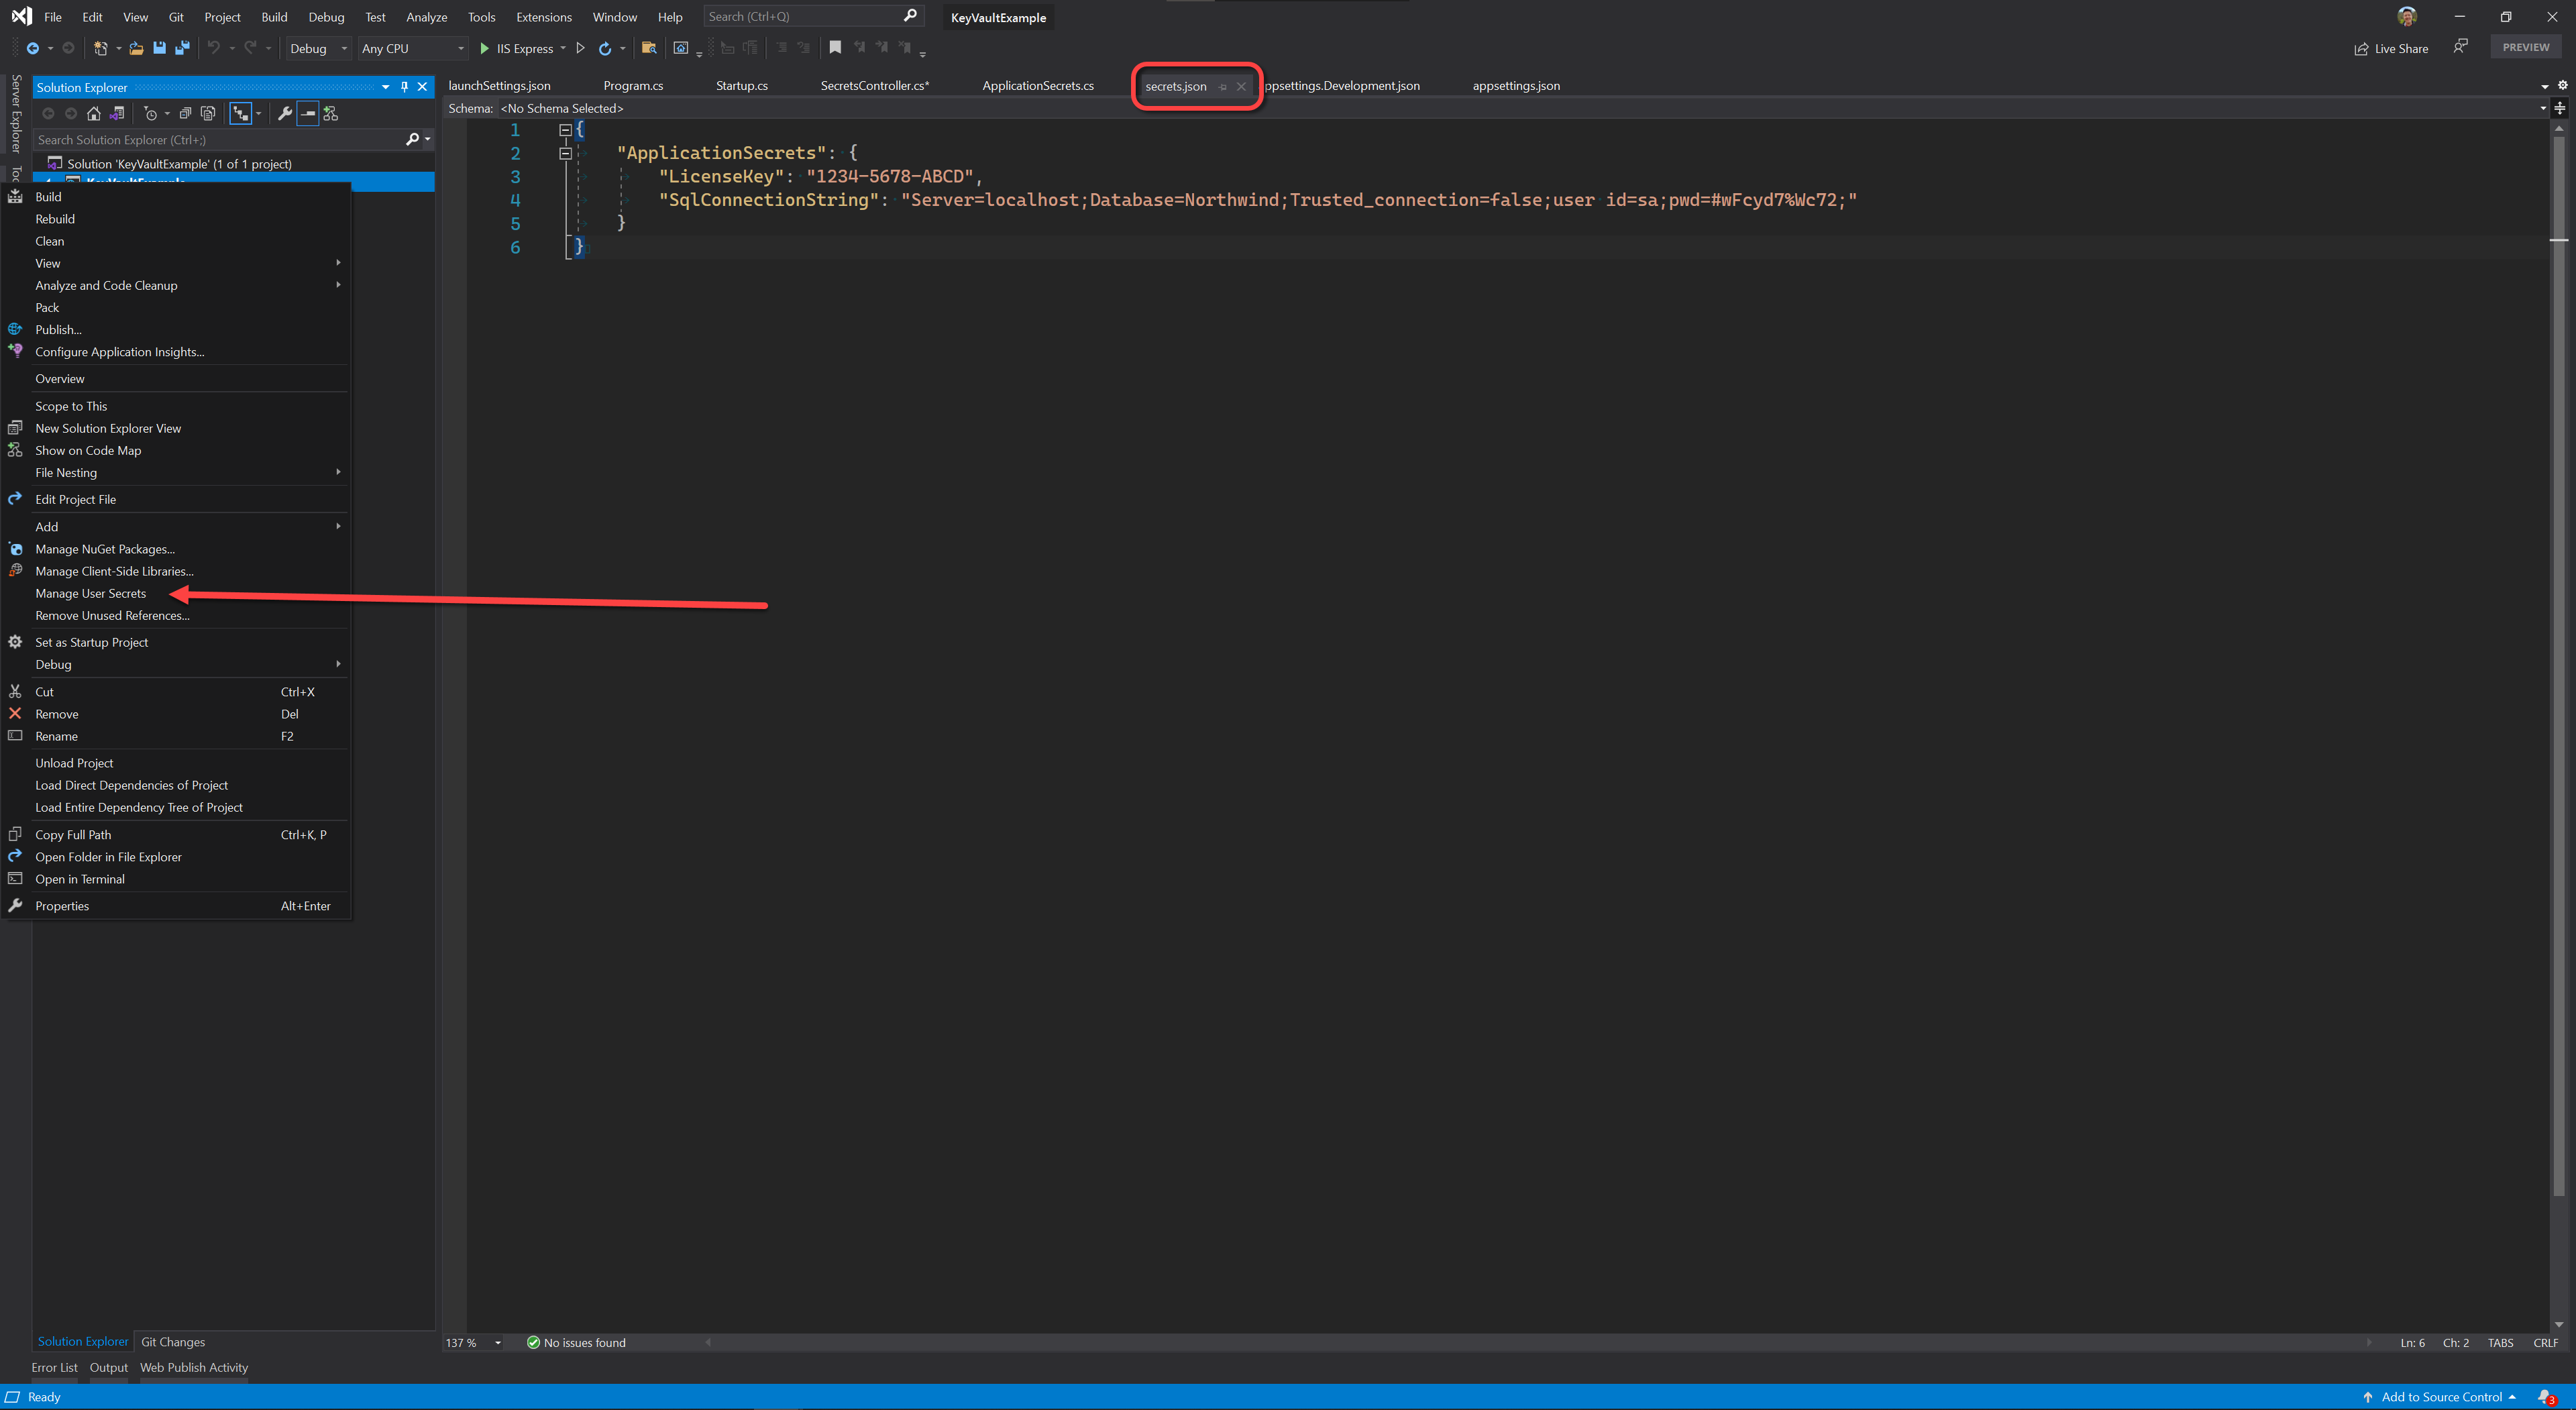Click the Solution Explorer Home icon

point(94,113)
